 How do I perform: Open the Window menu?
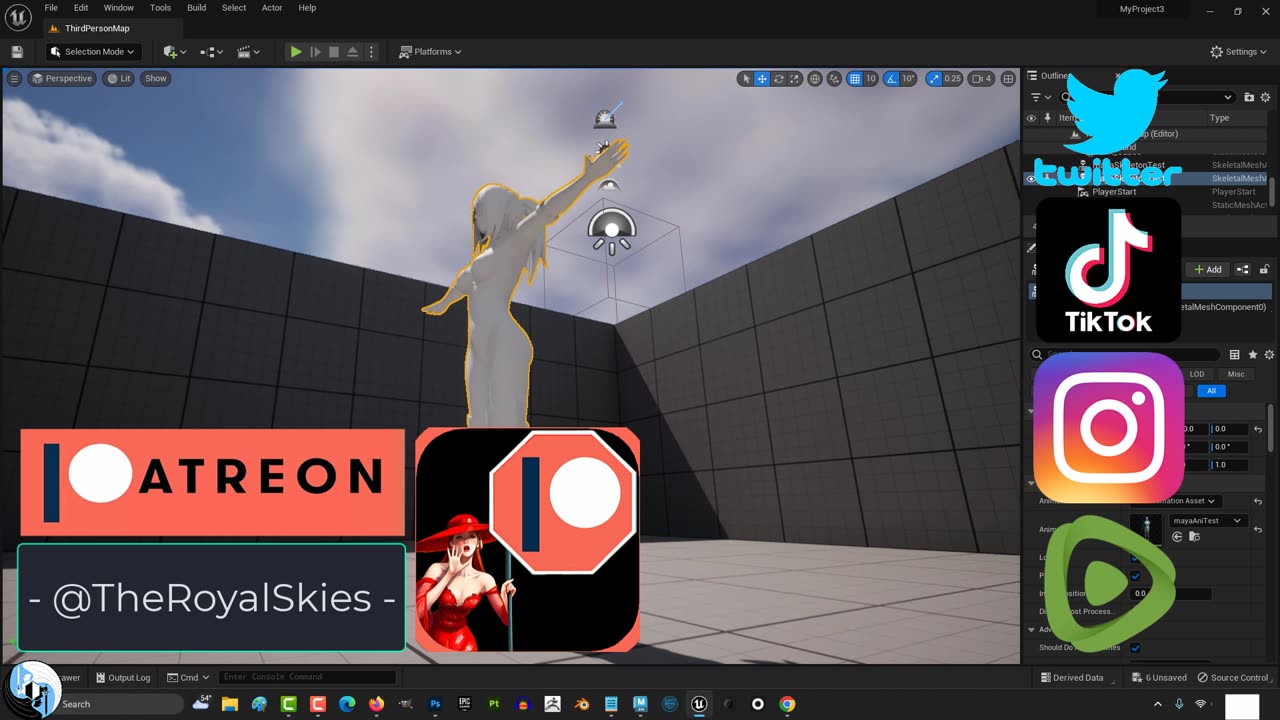[x=118, y=8]
